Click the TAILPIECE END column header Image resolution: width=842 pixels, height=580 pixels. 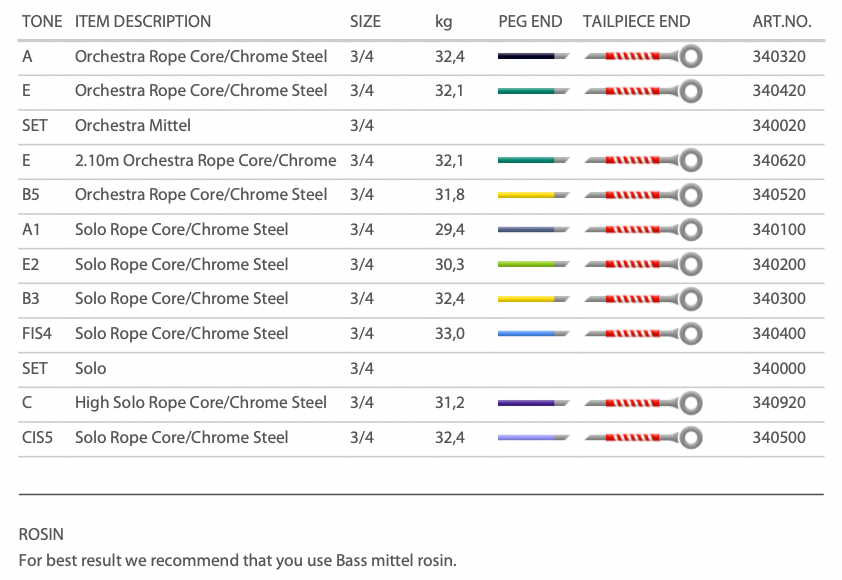[636, 21]
